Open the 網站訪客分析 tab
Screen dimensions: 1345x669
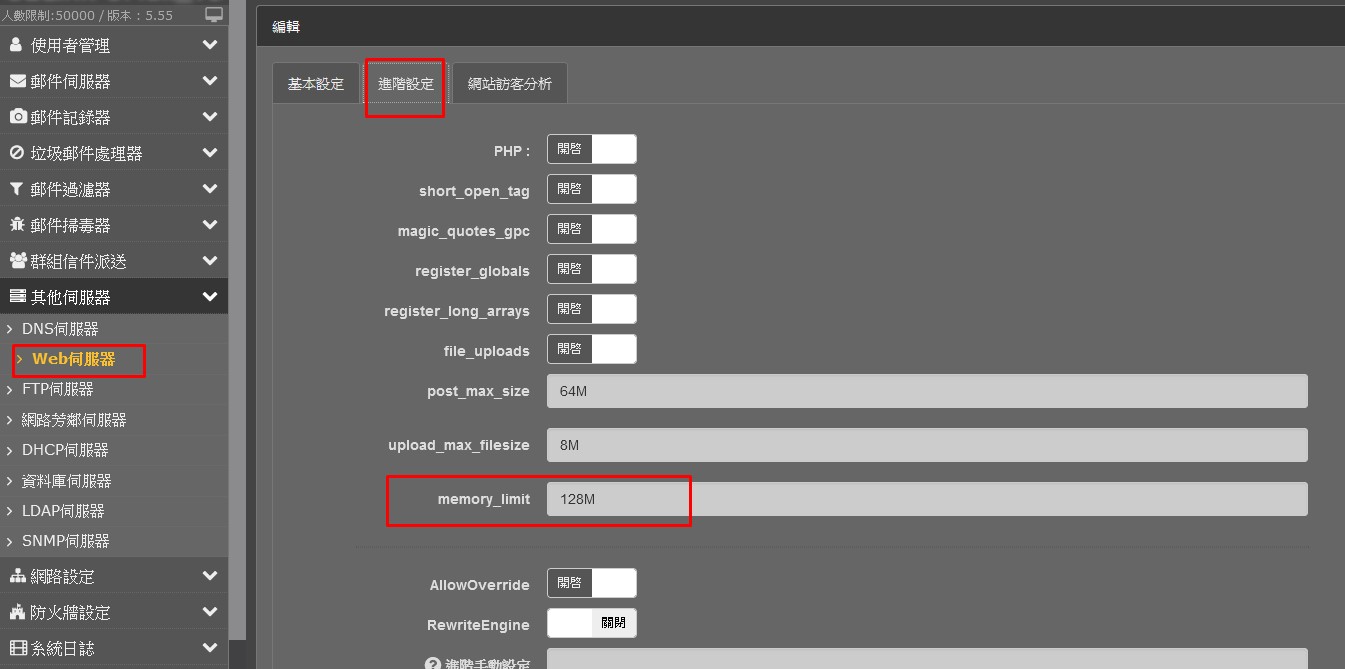(509, 84)
